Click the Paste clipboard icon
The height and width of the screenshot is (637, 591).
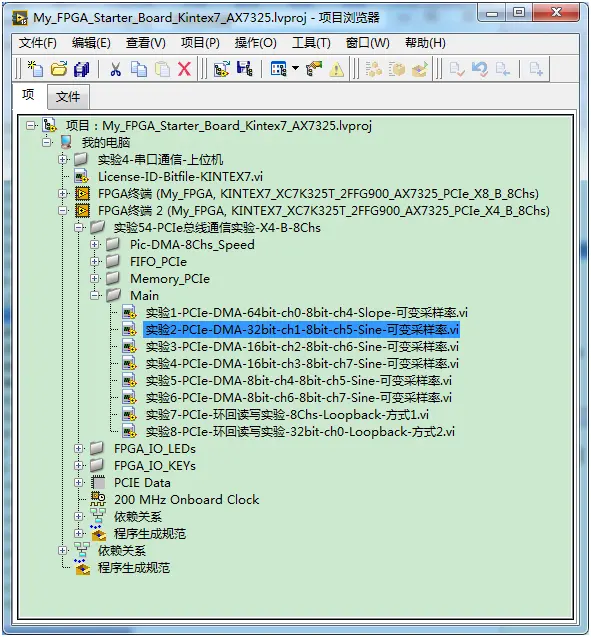(x=162, y=69)
